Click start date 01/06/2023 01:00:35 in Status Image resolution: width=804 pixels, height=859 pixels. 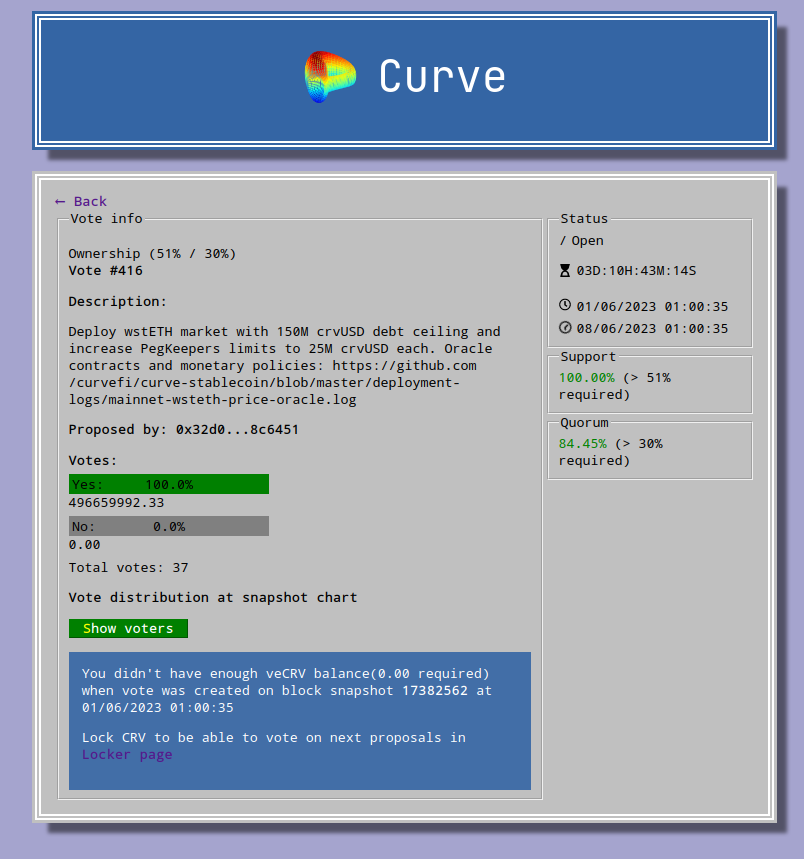point(652,307)
